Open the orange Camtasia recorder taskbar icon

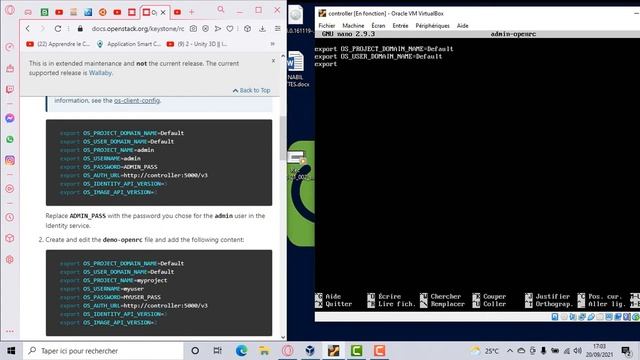[x=379, y=351]
